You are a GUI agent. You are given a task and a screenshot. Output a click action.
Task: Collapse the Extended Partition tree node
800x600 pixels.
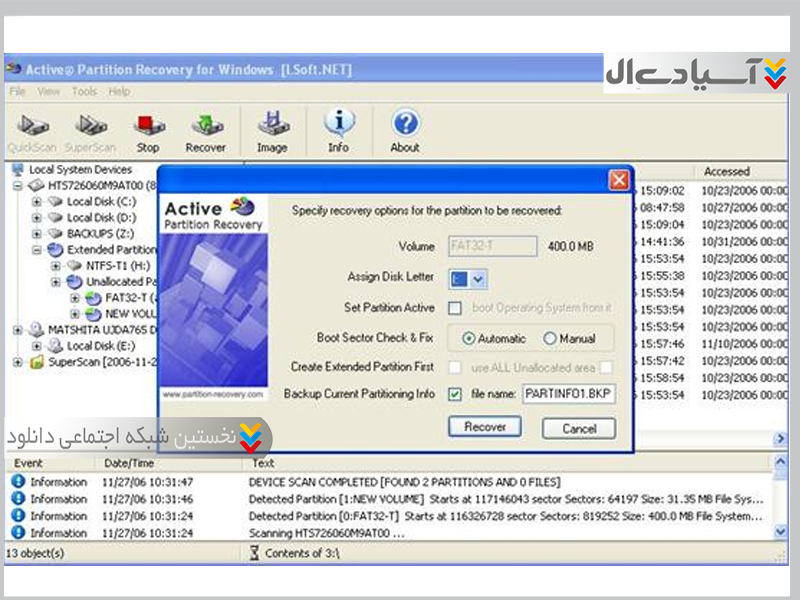click(37, 249)
